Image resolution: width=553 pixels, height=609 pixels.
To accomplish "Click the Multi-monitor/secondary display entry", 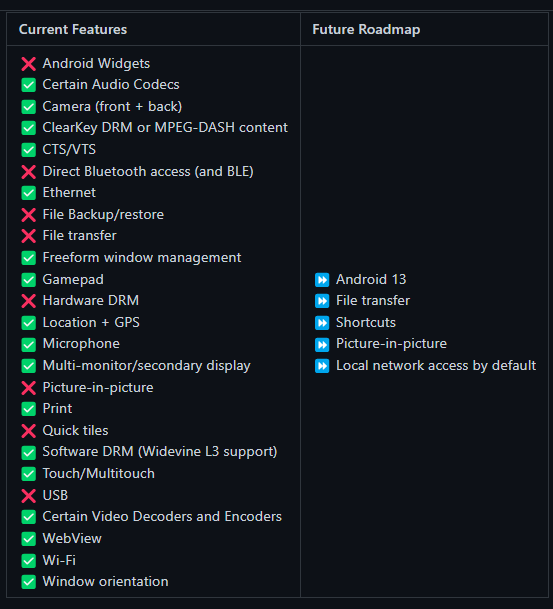I will click(146, 366).
